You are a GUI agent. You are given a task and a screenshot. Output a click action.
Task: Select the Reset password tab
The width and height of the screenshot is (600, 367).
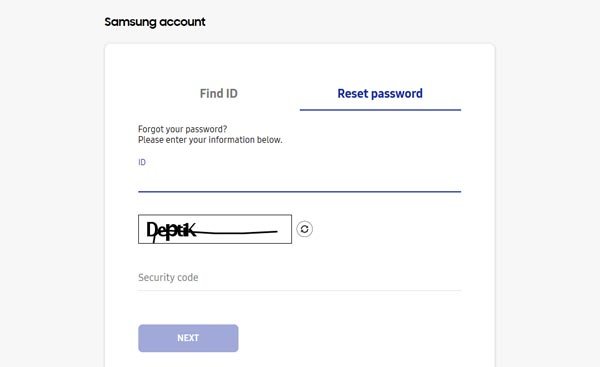[380, 93]
